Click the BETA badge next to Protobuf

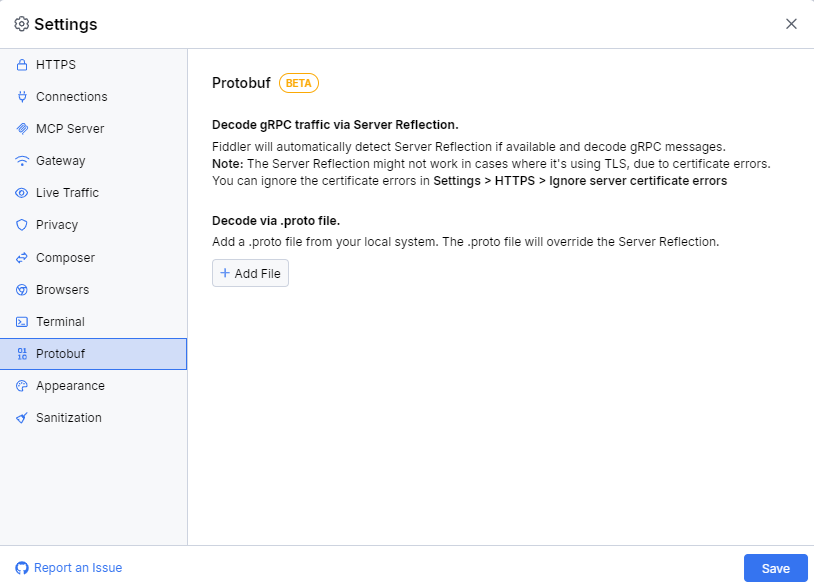[298, 83]
